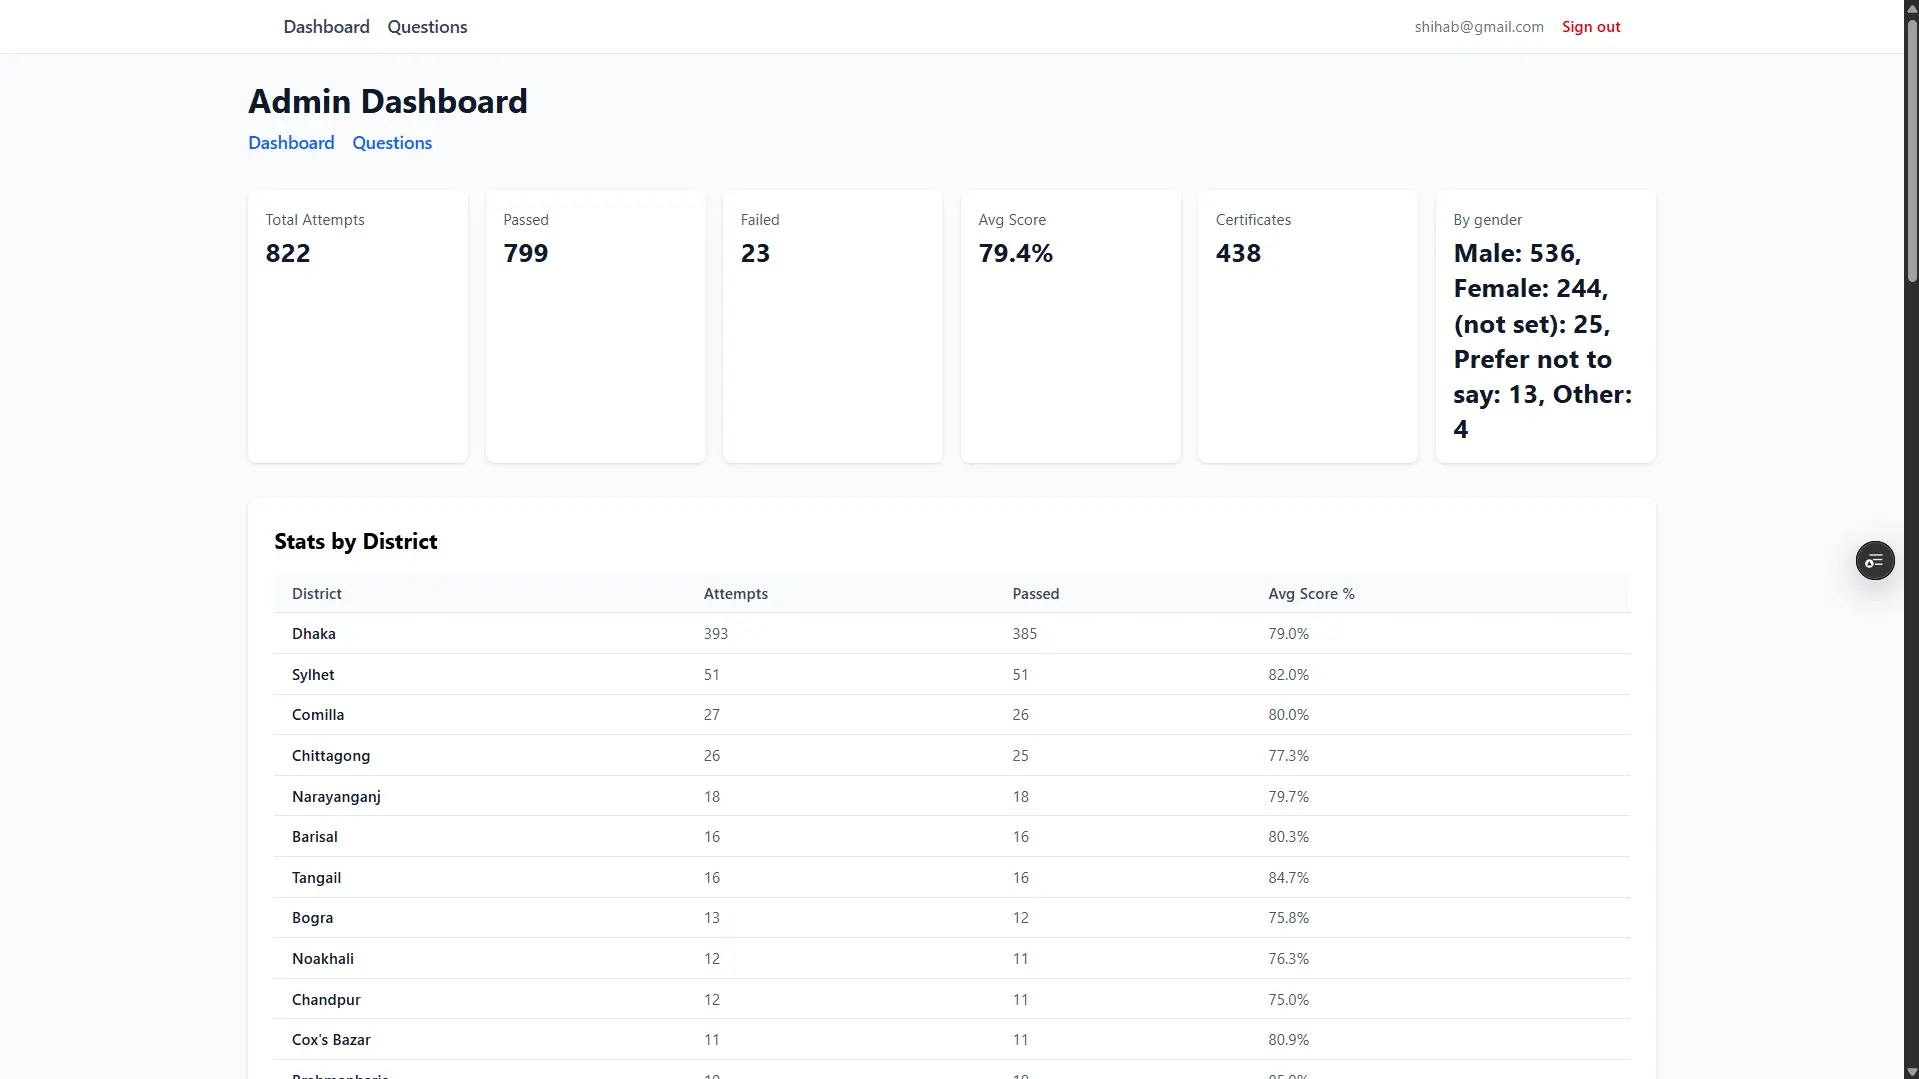Image resolution: width=1919 pixels, height=1079 pixels.
Task: Click the blue Dashboard link under heading
Action: (x=291, y=143)
